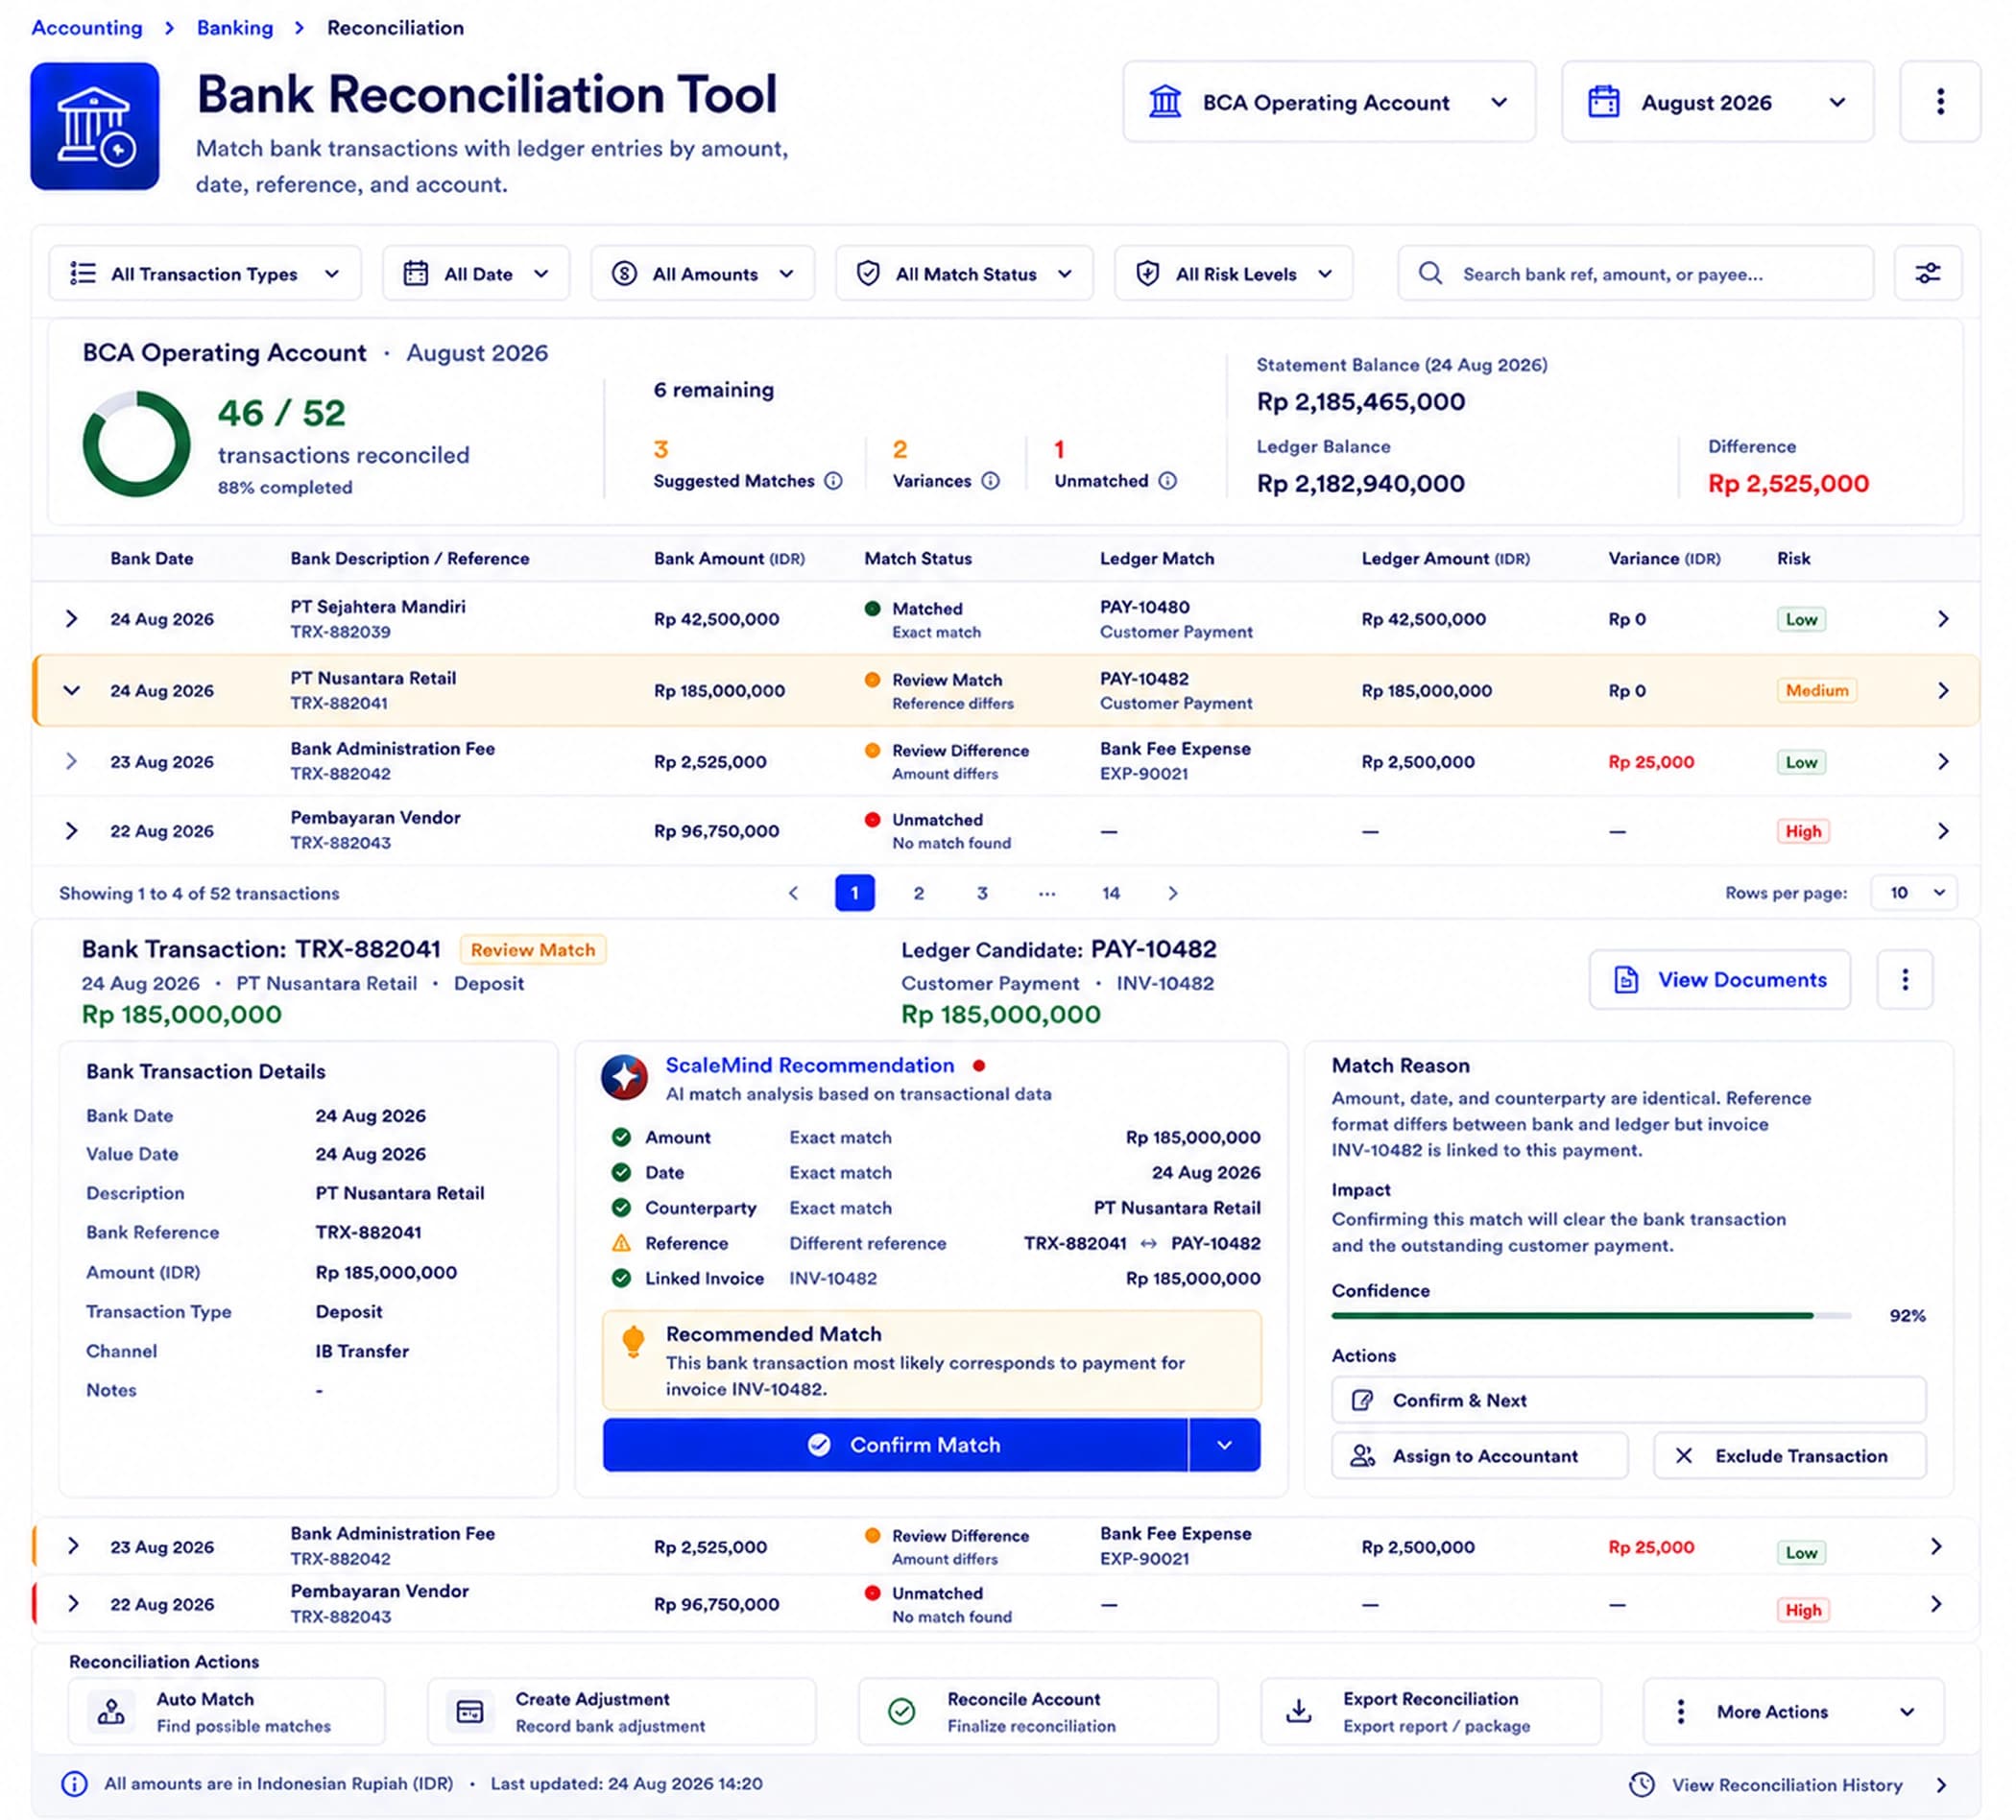Screen dimensions: 2016x1820
Task: Click the Reconcile Account checkmark icon
Action: tap(901, 1711)
